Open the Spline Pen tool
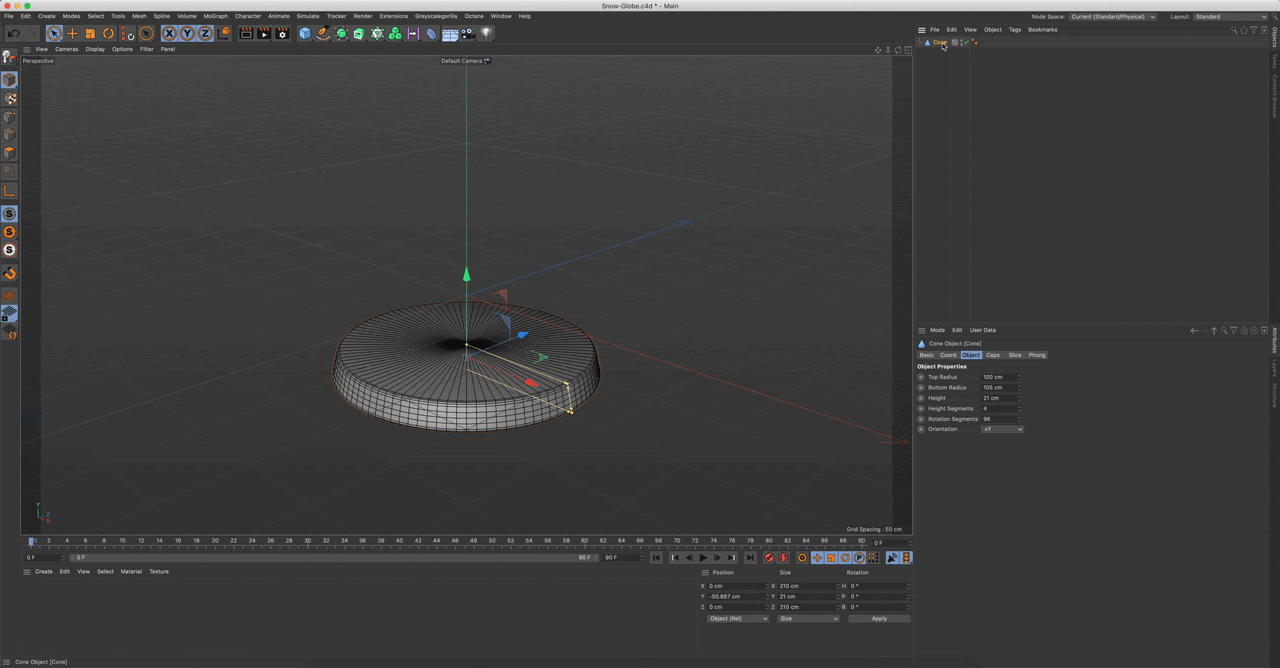This screenshot has width=1280, height=668. 323,34
